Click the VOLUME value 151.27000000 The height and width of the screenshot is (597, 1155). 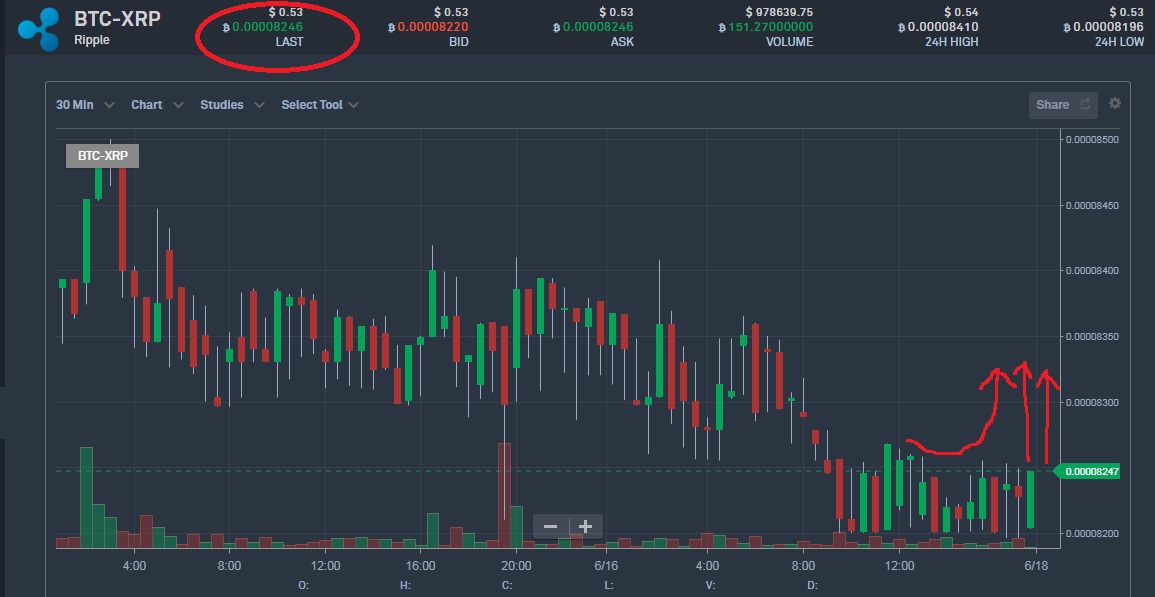[x=766, y=27]
